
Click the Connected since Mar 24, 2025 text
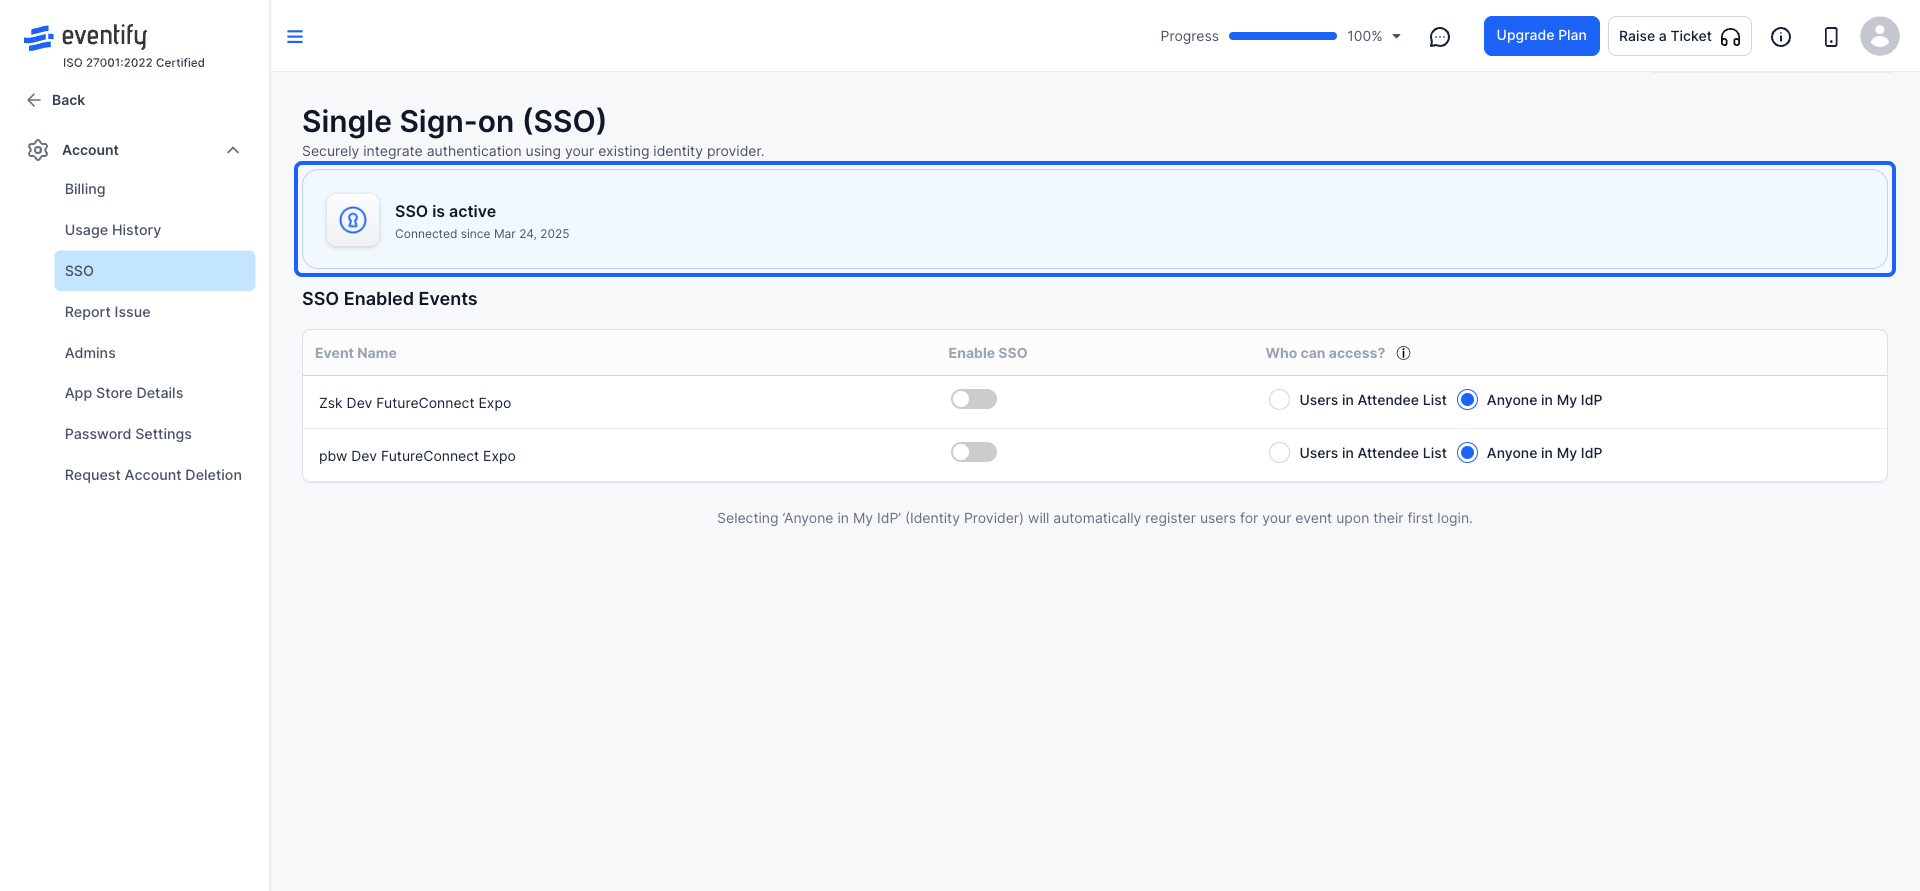[x=482, y=234]
